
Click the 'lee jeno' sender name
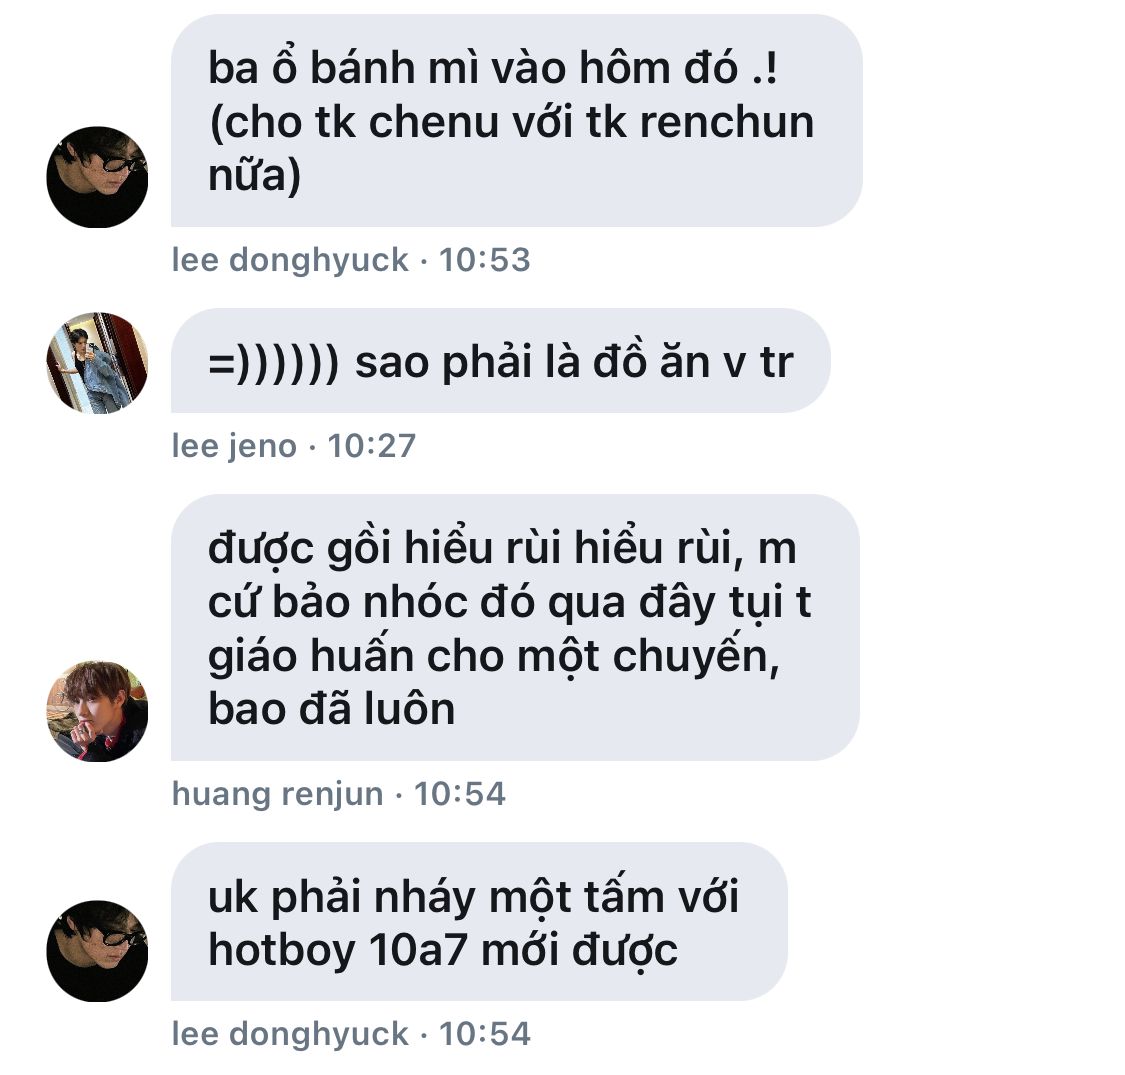point(234,446)
